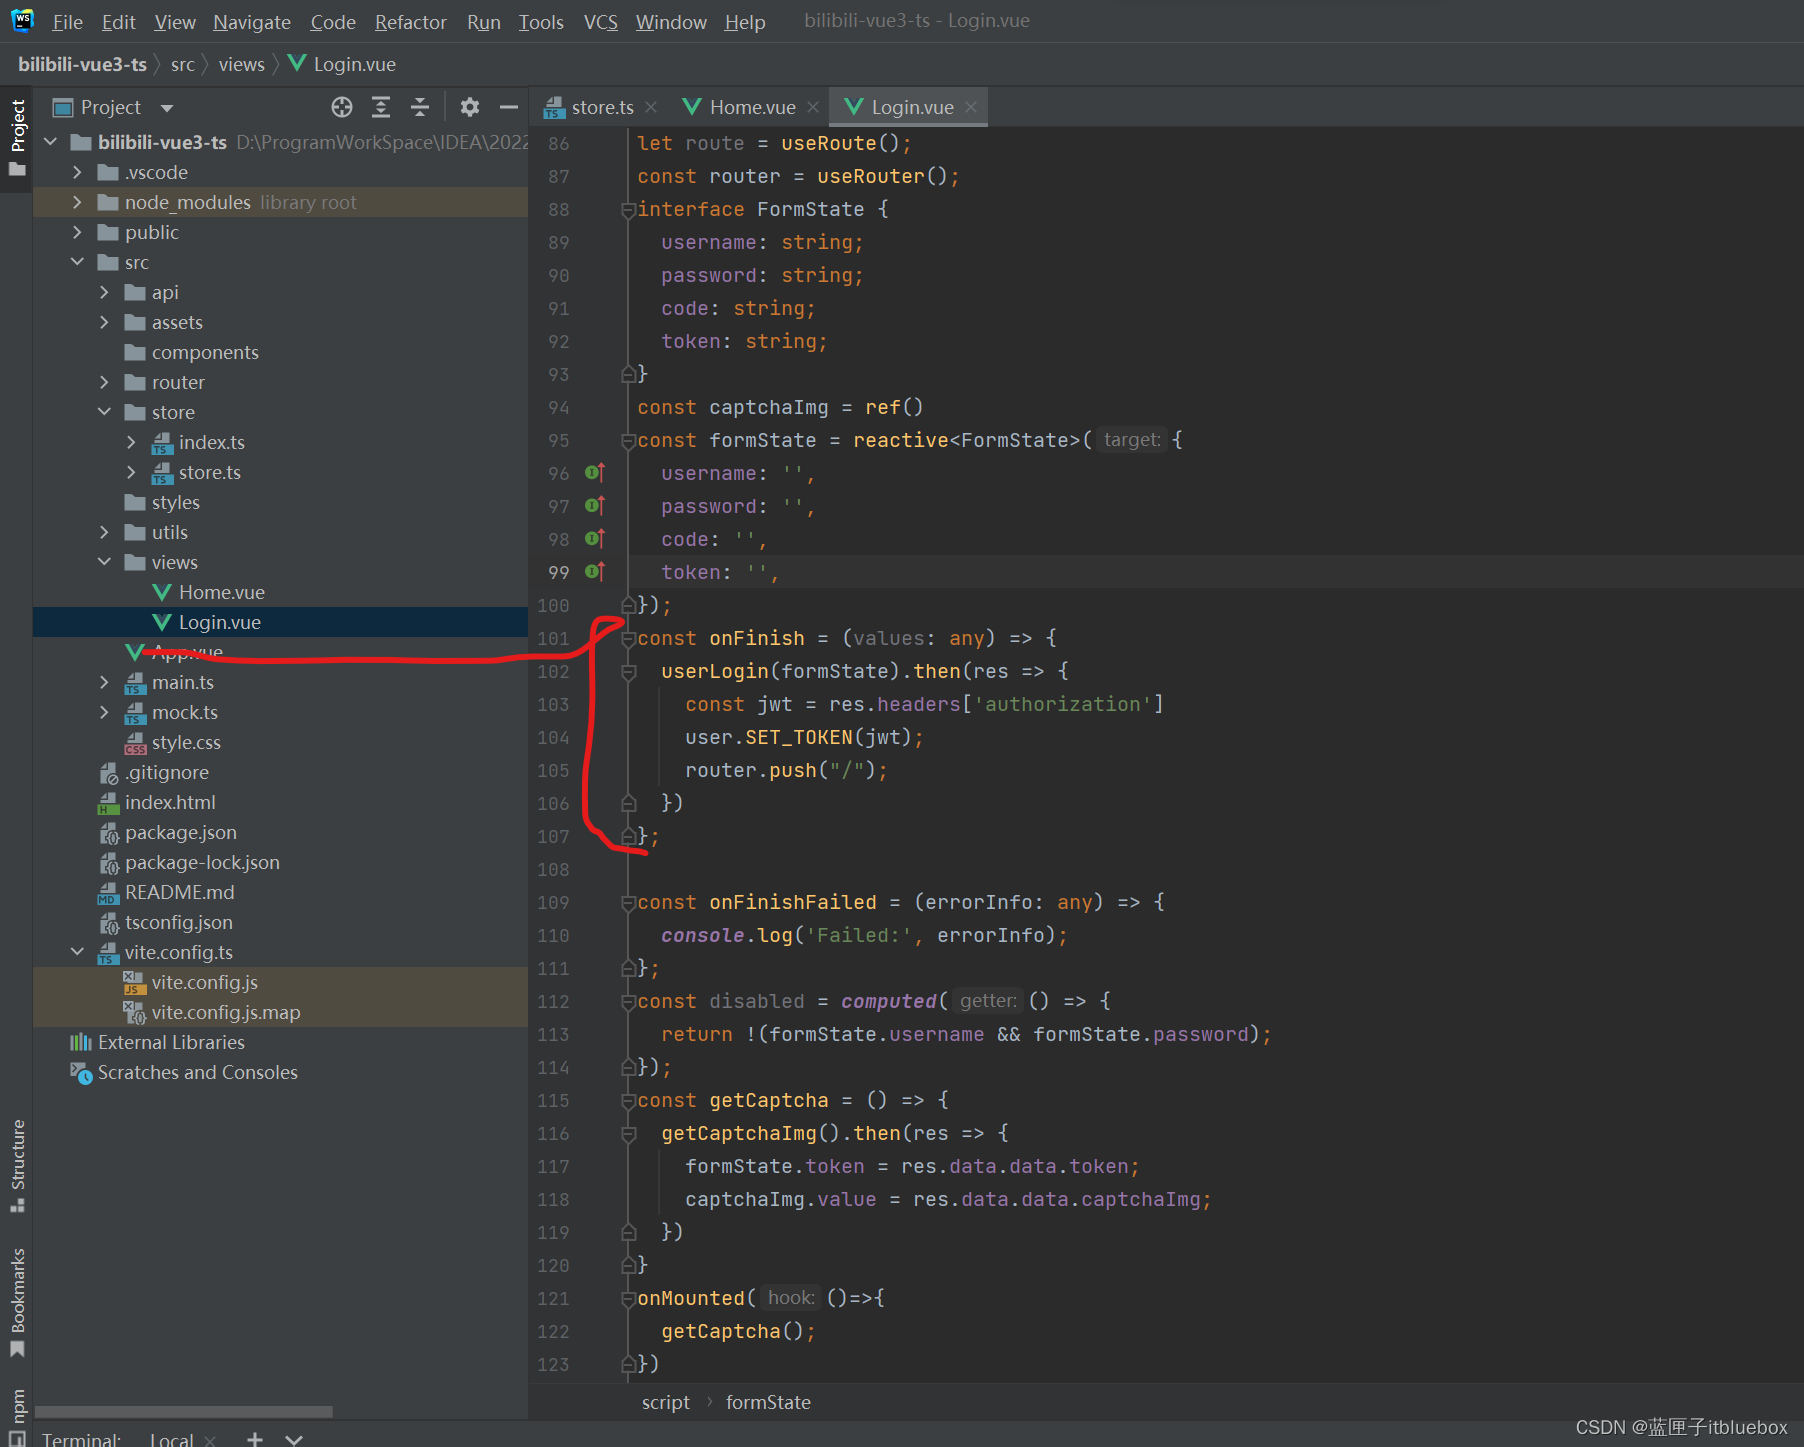The image size is (1804, 1447).
Task: Open the Project view dropdown arrow
Action: [167, 108]
